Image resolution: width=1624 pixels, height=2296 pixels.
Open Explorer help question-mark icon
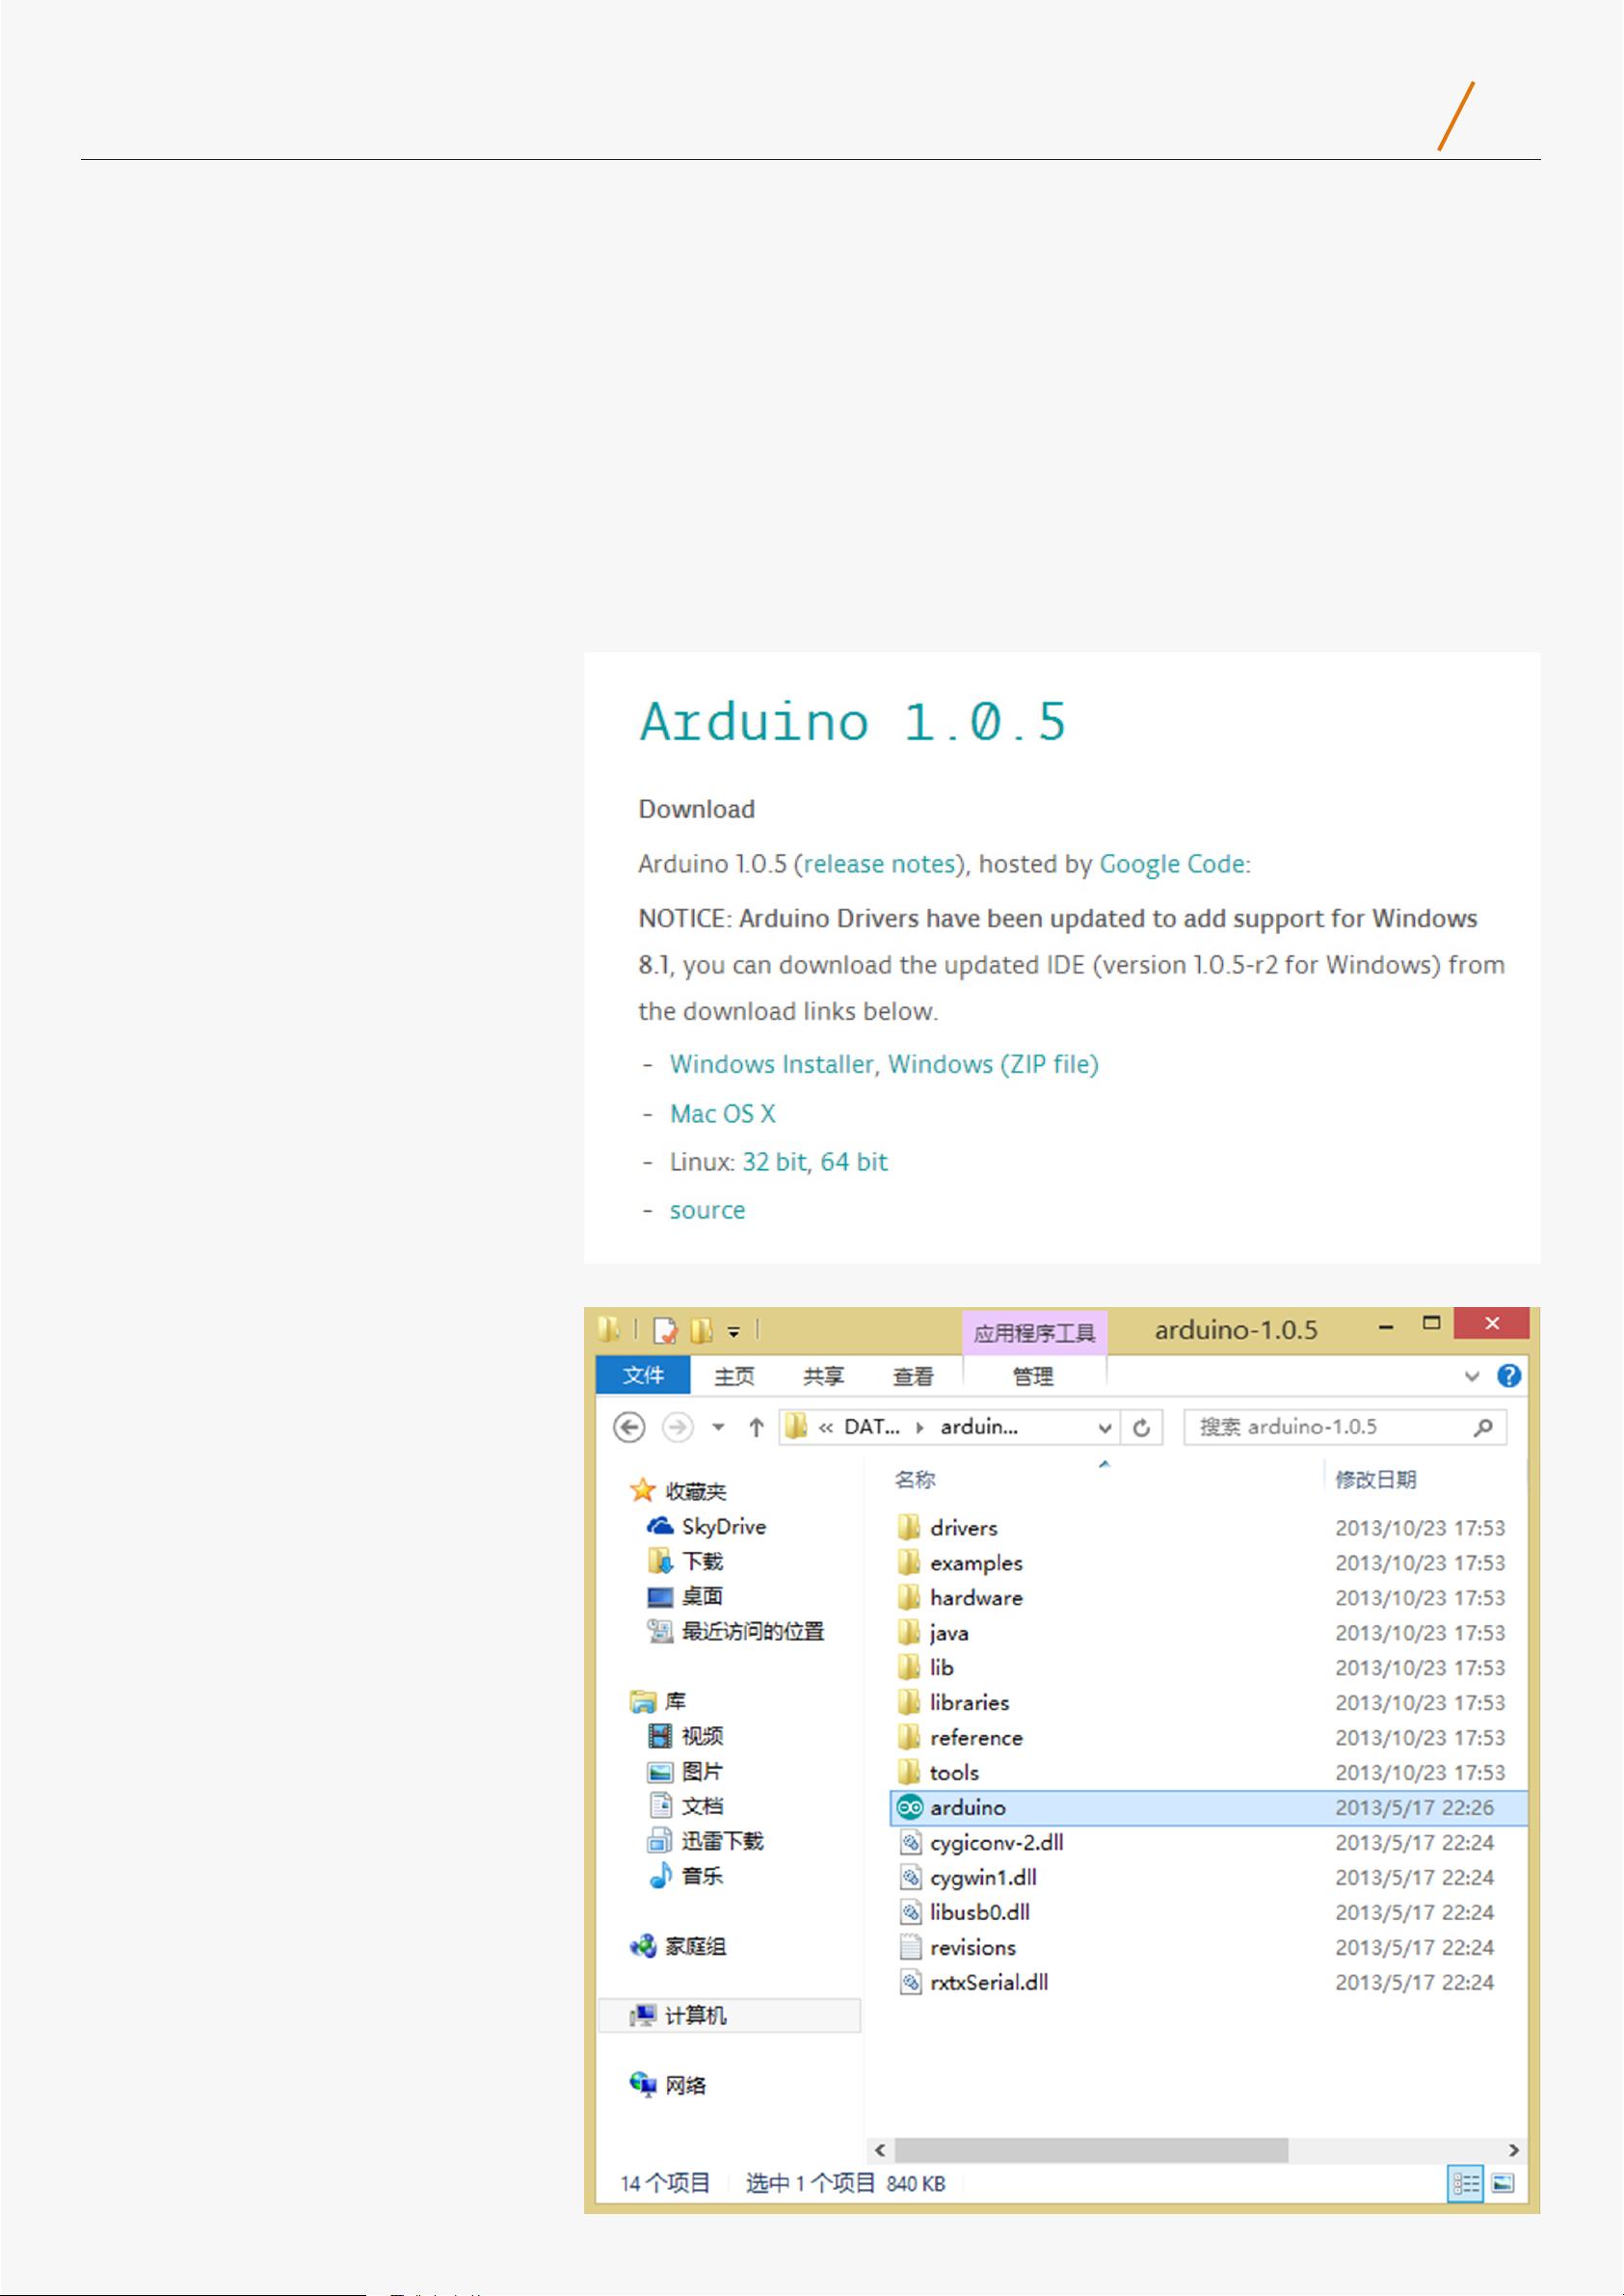[1509, 1375]
